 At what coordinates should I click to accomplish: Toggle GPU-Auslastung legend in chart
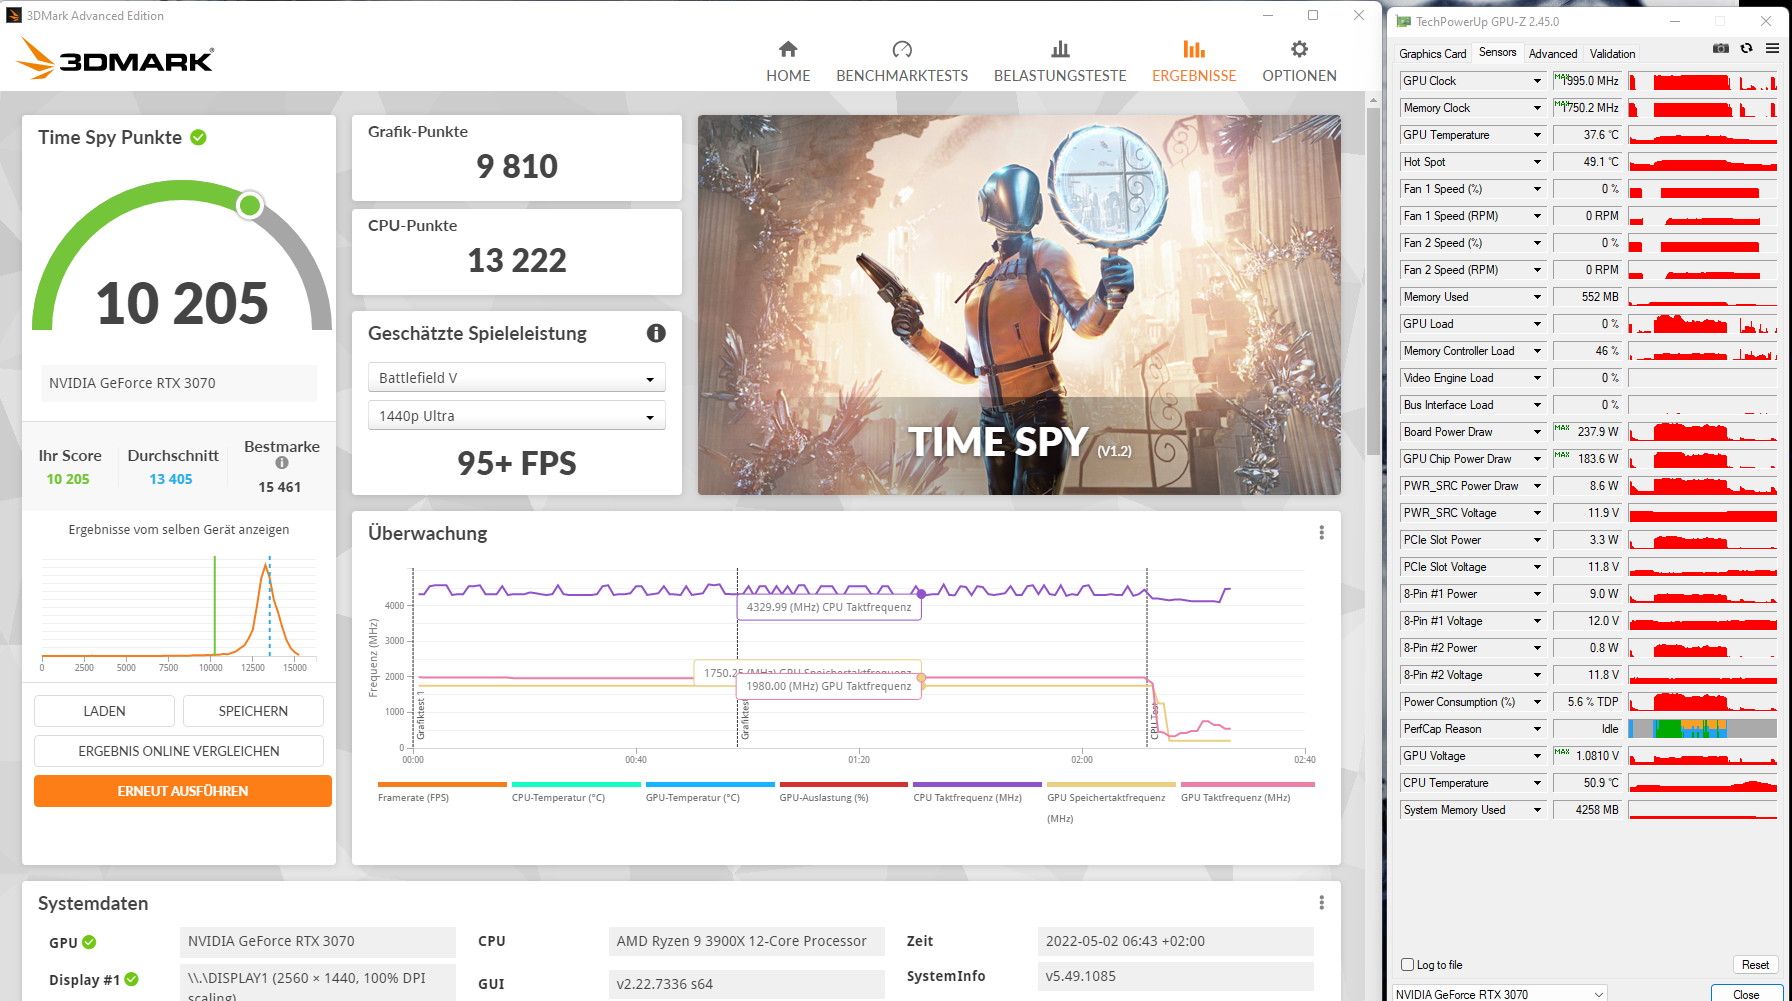(844, 792)
